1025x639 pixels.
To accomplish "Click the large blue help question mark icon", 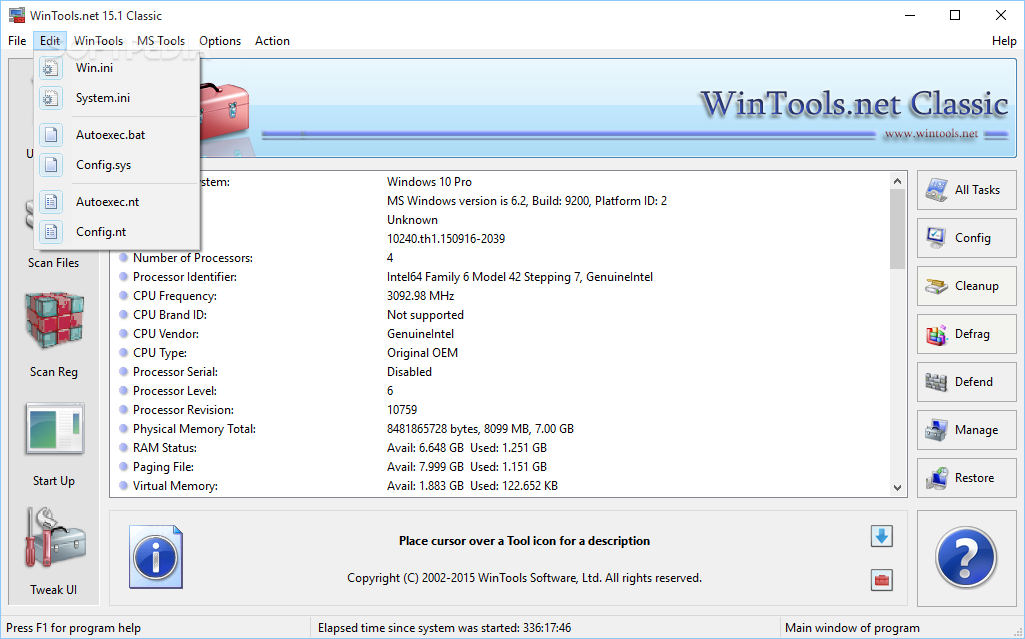I will 966,557.
